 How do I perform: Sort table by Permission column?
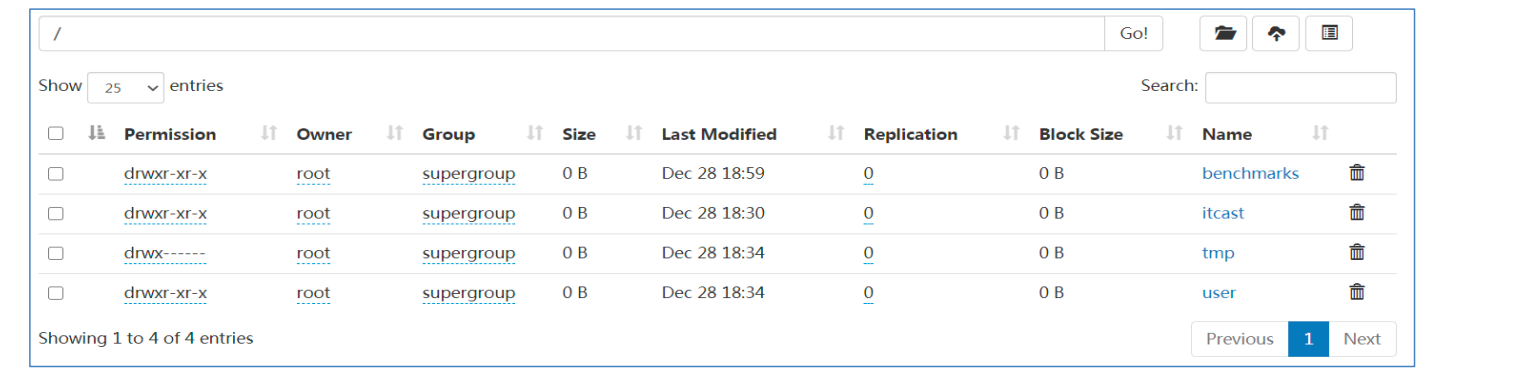[170, 134]
